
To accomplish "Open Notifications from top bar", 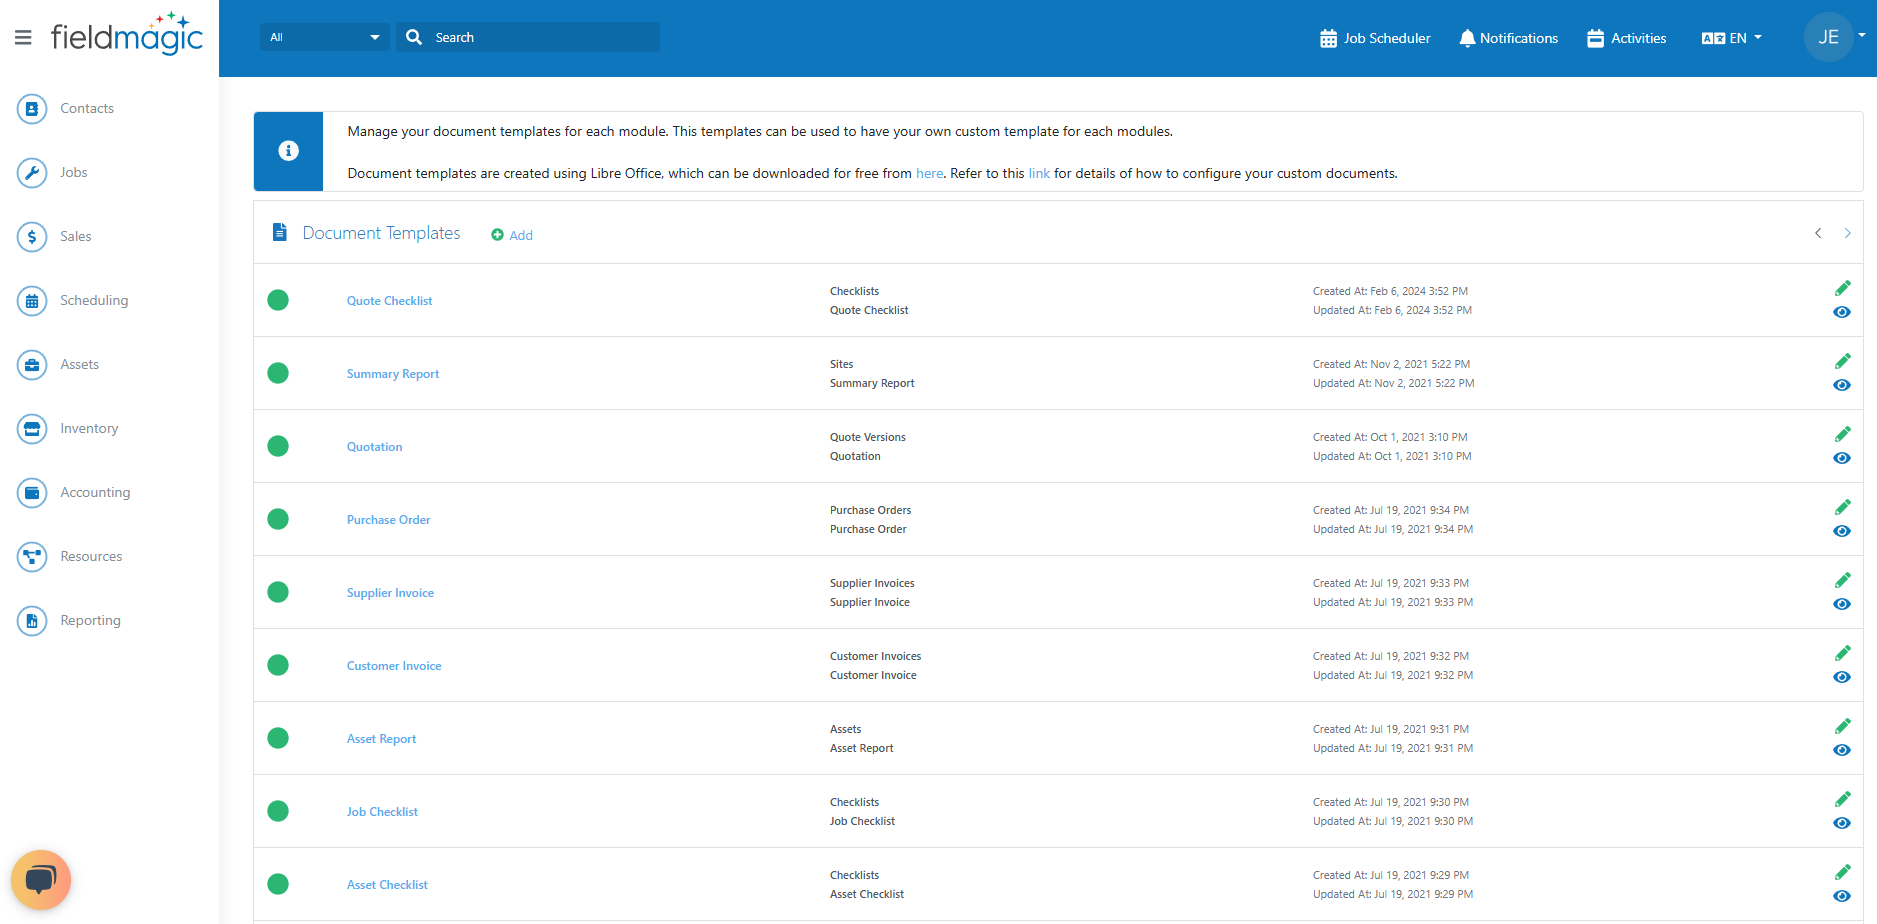I will 1508,38.
